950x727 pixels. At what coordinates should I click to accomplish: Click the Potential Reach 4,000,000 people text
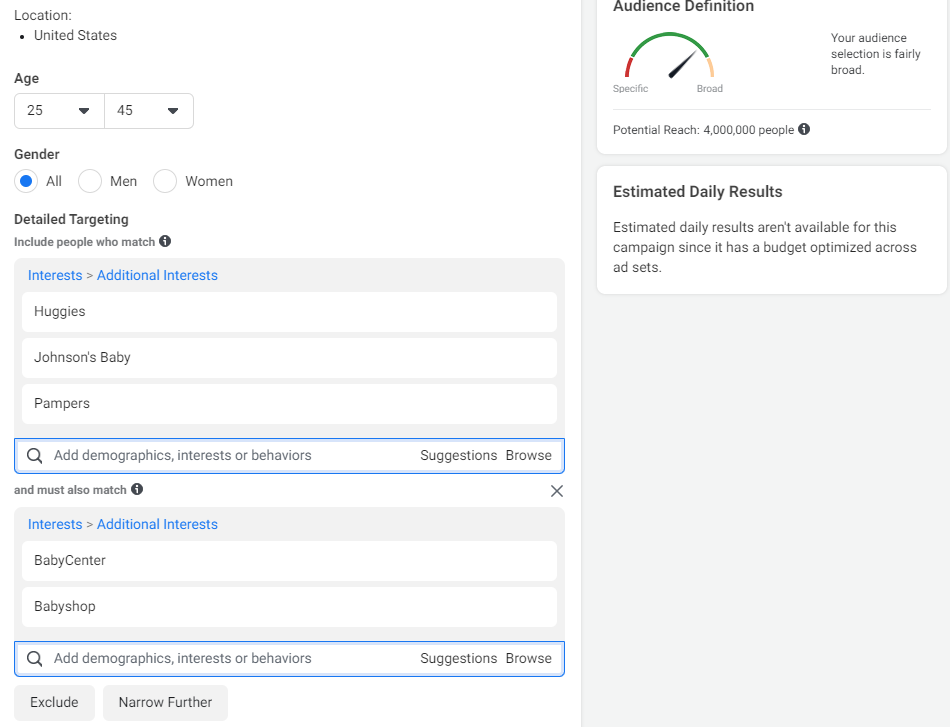[x=703, y=130]
